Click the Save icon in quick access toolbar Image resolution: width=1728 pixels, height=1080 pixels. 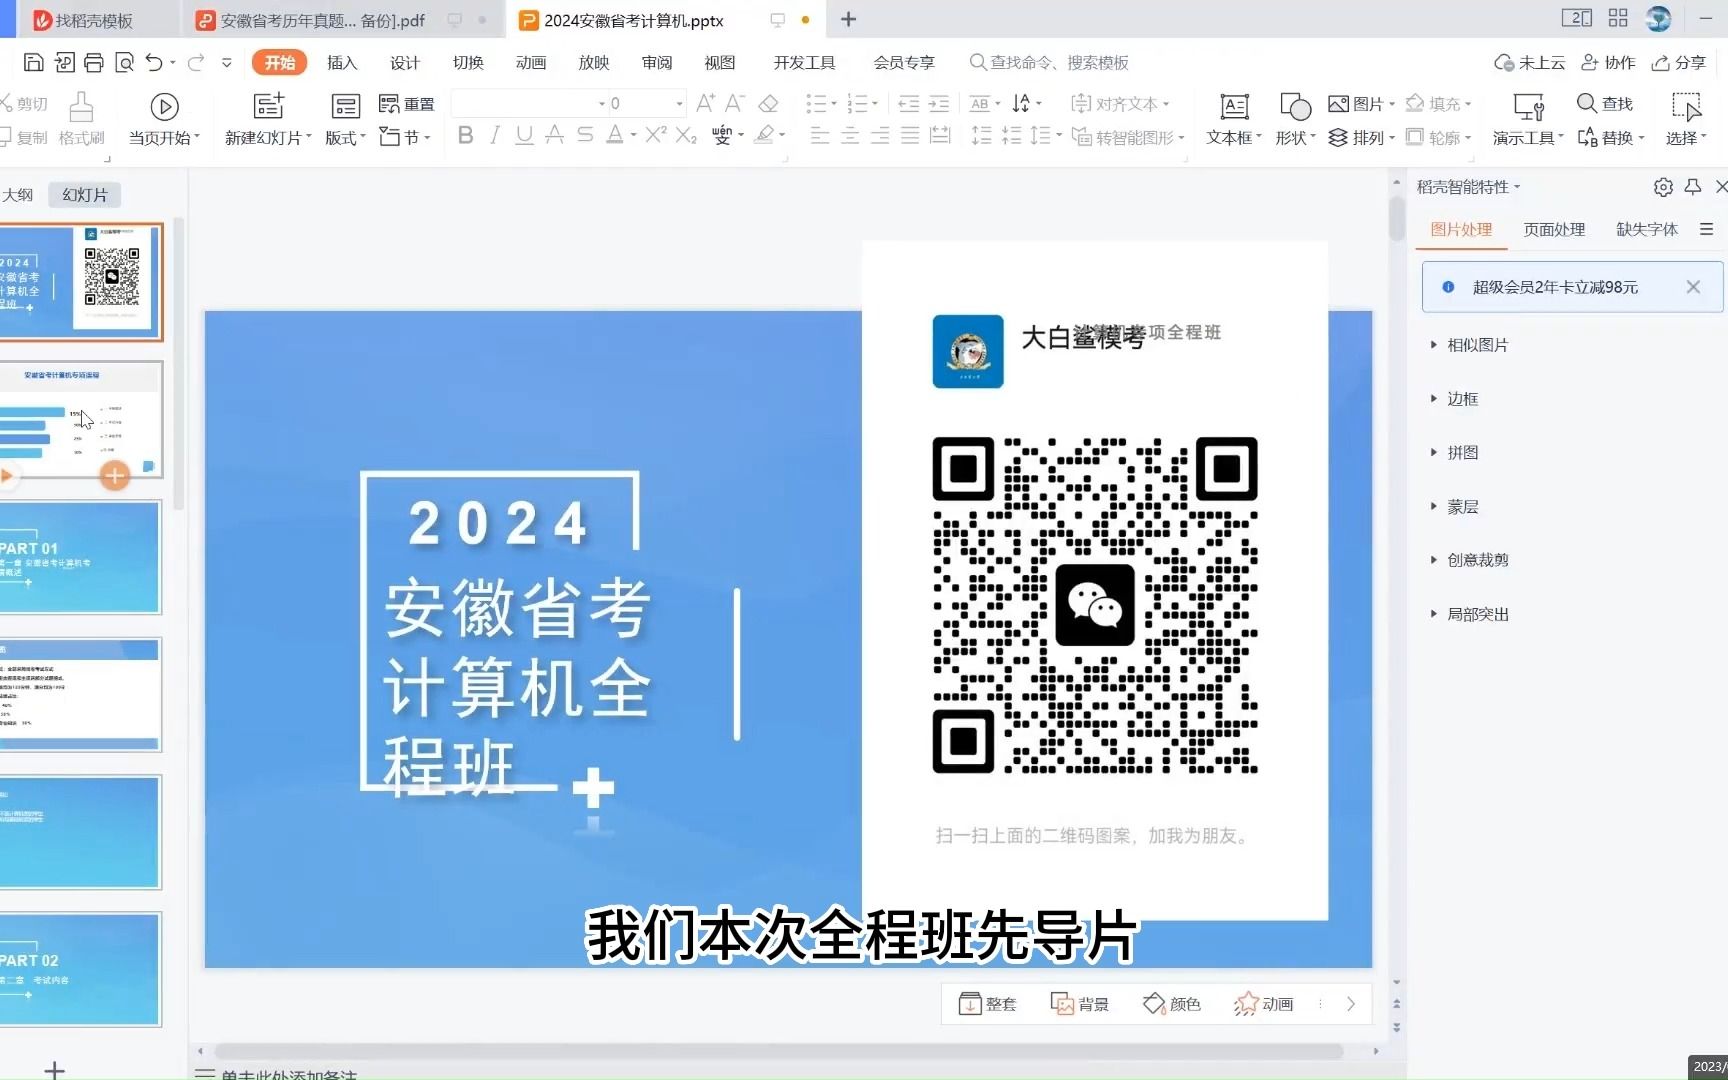coord(33,62)
